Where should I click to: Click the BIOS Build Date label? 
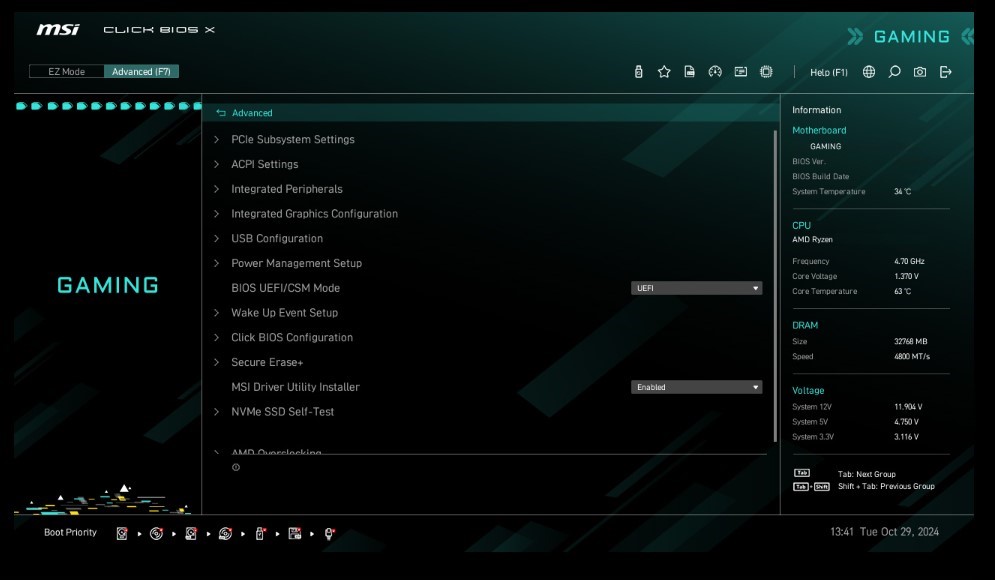click(820, 176)
